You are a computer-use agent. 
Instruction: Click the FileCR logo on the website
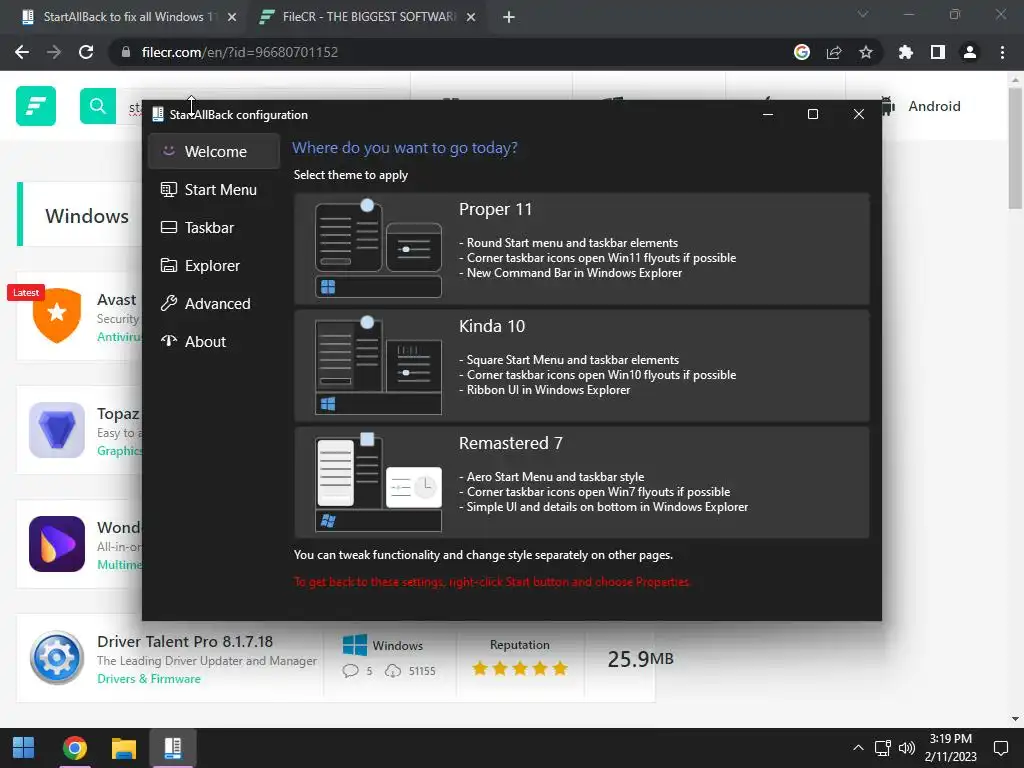tap(36, 106)
